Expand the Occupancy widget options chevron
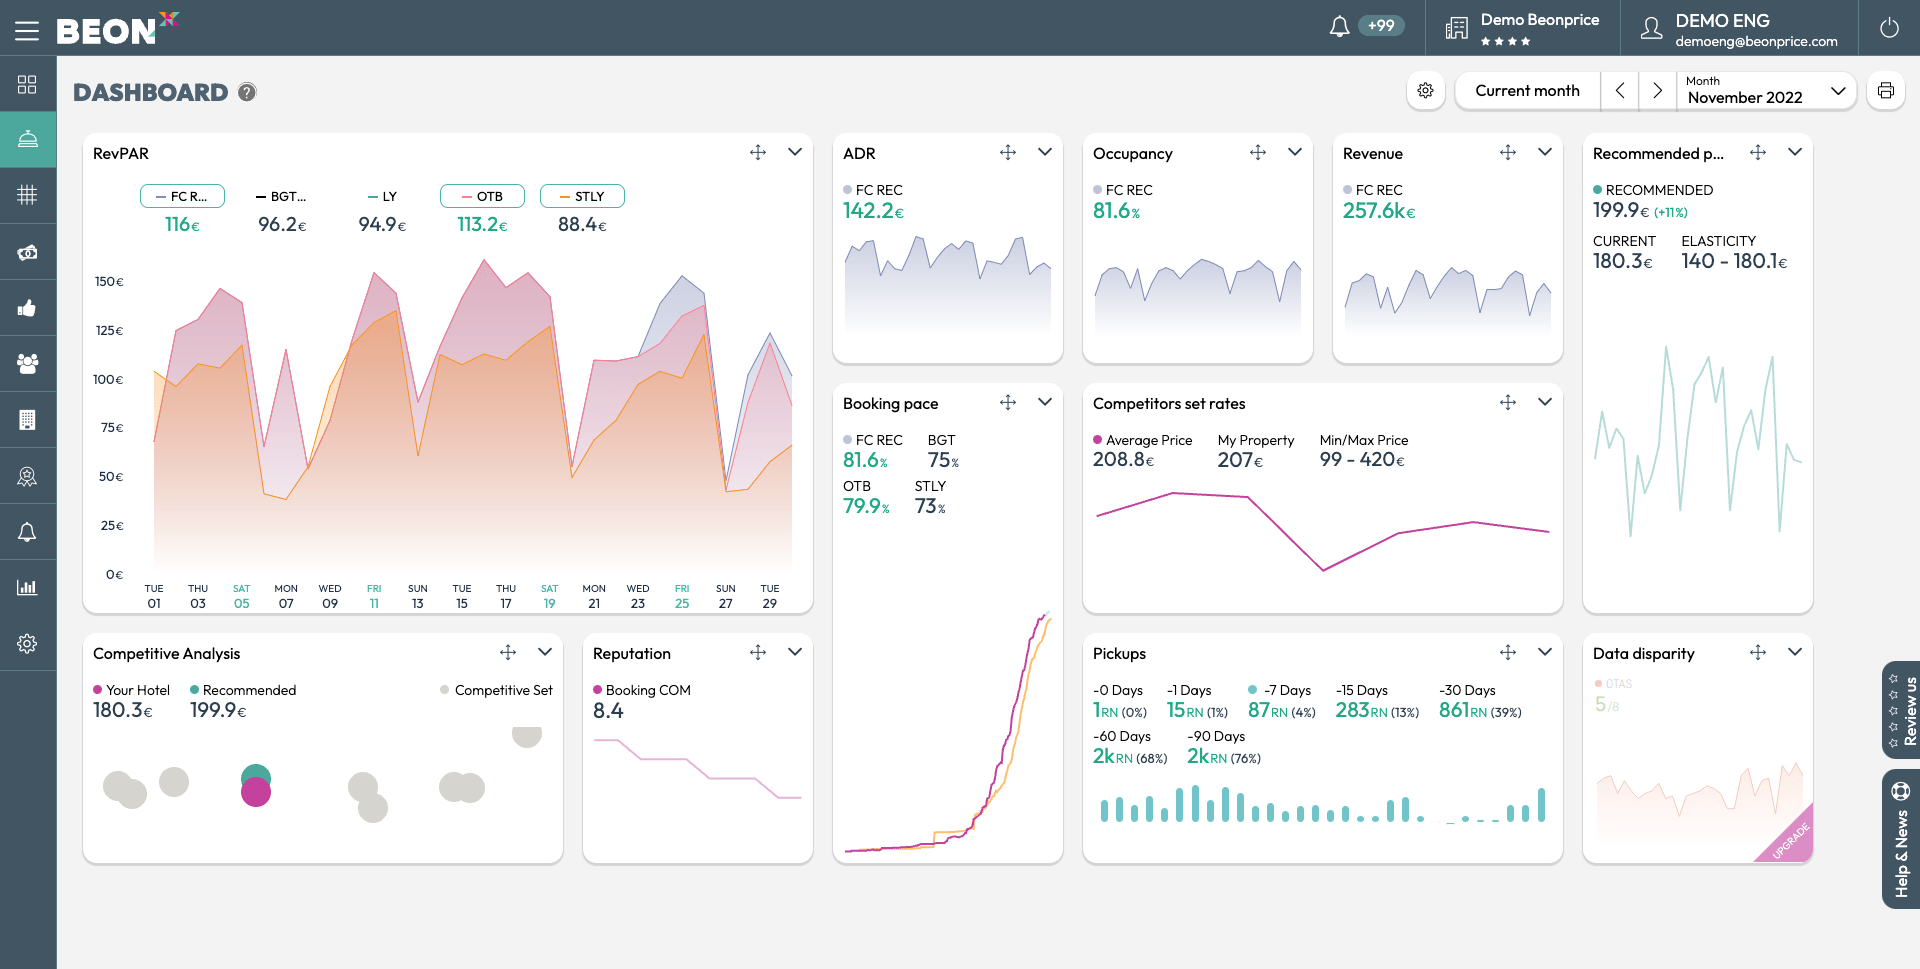 [x=1295, y=152]
